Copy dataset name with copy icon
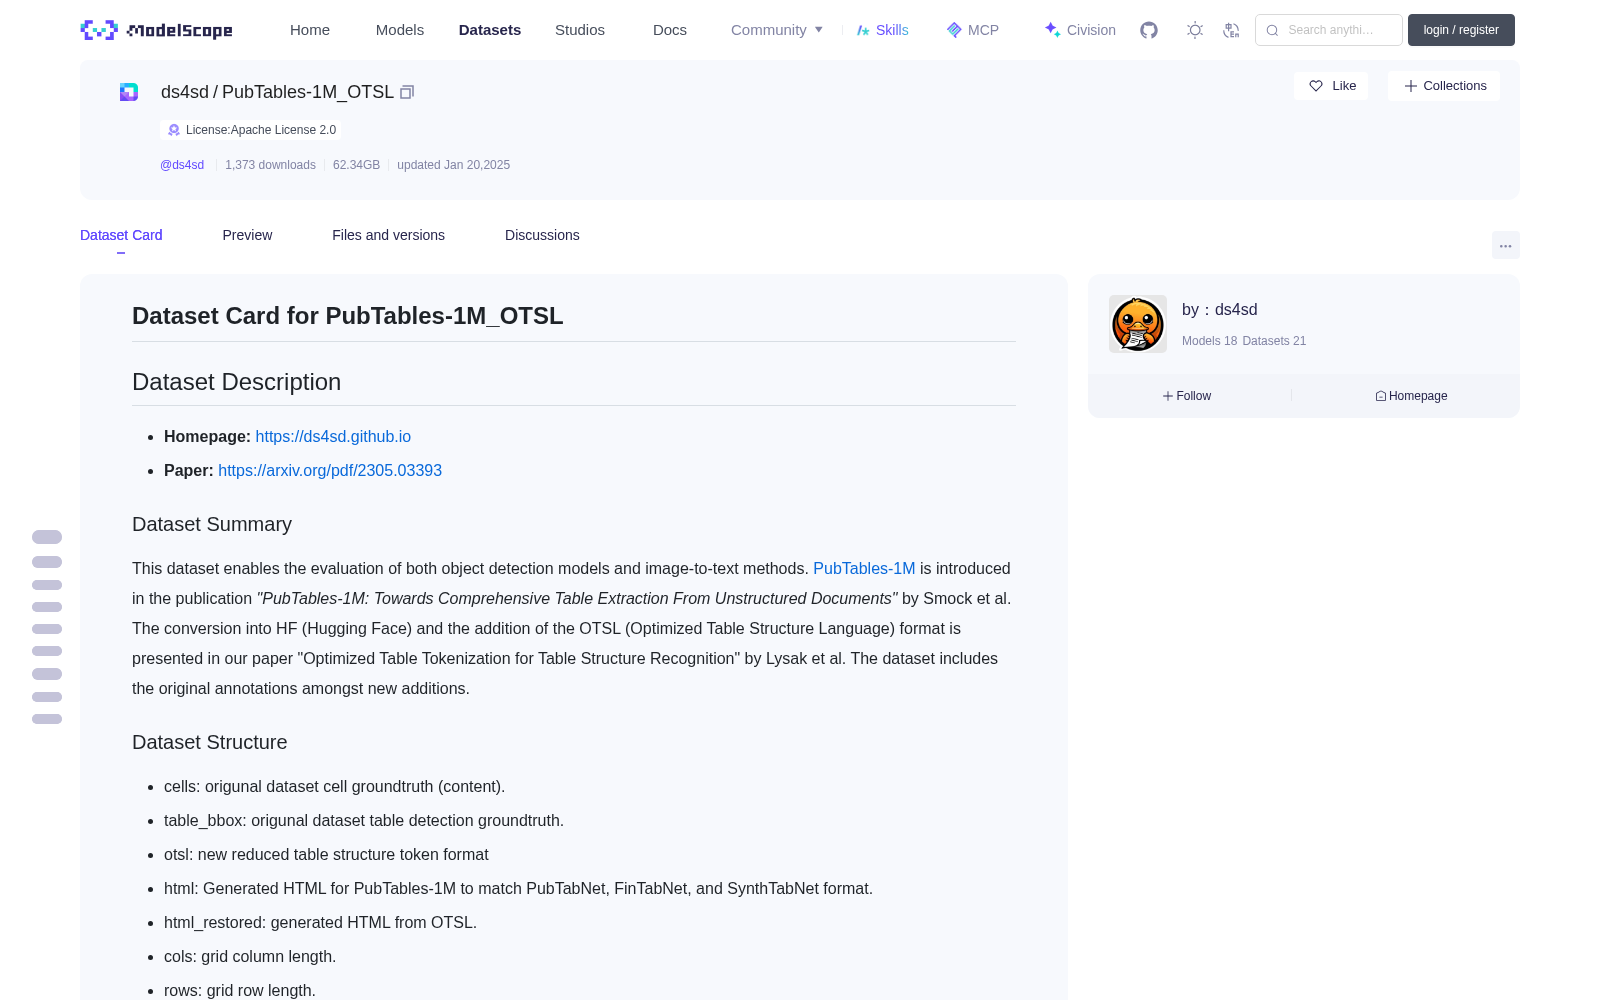 (407, 92)
